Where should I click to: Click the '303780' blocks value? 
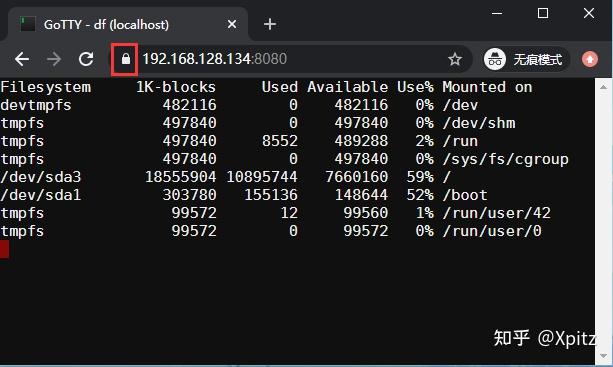click(x=190, y=195)
